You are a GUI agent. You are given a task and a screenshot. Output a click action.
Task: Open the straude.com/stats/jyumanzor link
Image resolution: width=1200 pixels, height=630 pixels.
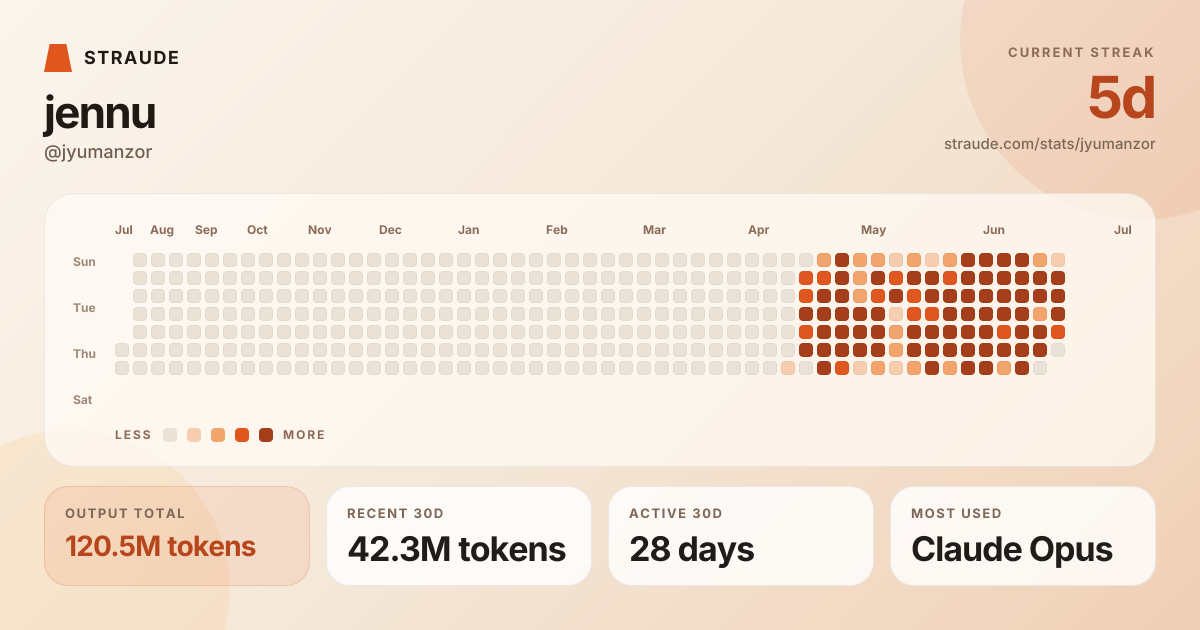point(1049,144)
